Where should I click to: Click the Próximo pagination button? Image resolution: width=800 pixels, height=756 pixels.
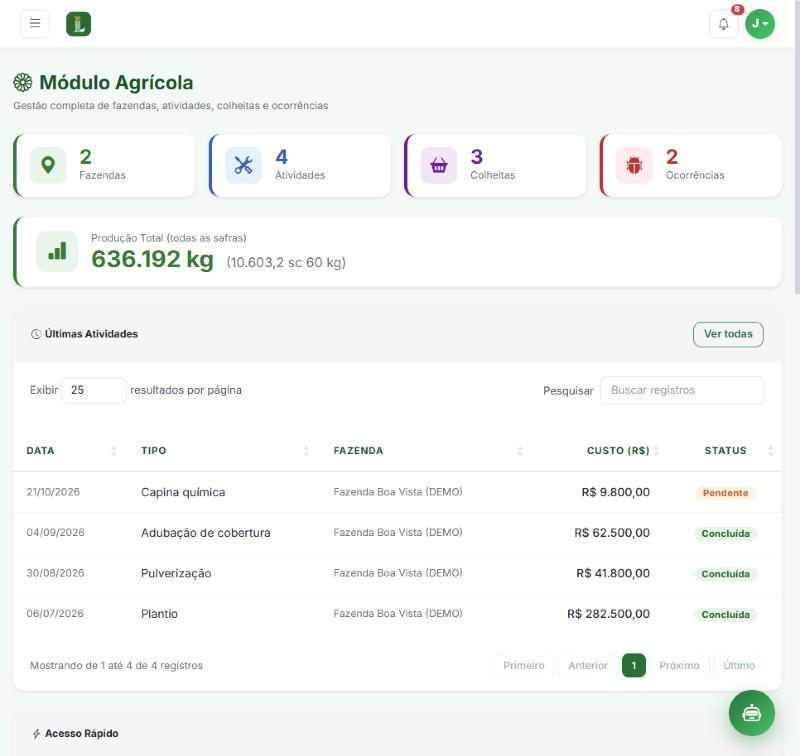point(679,665)
